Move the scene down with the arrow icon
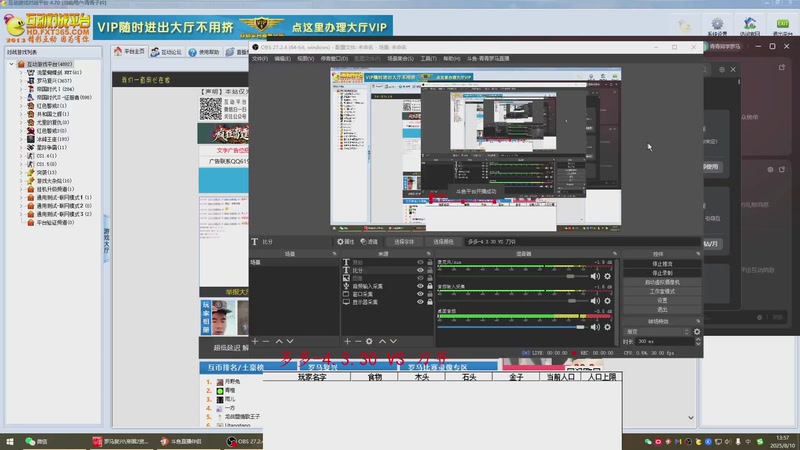This screenshot has height=450, width=800. pyautogui.click(x=290, y=341)
